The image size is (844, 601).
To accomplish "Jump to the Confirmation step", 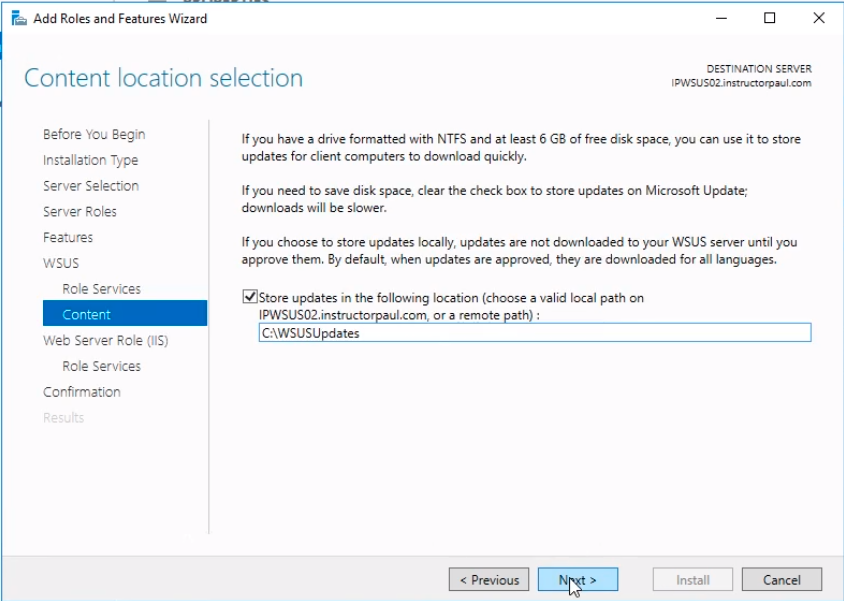I will pyautogui.click(x=82, y=392).
